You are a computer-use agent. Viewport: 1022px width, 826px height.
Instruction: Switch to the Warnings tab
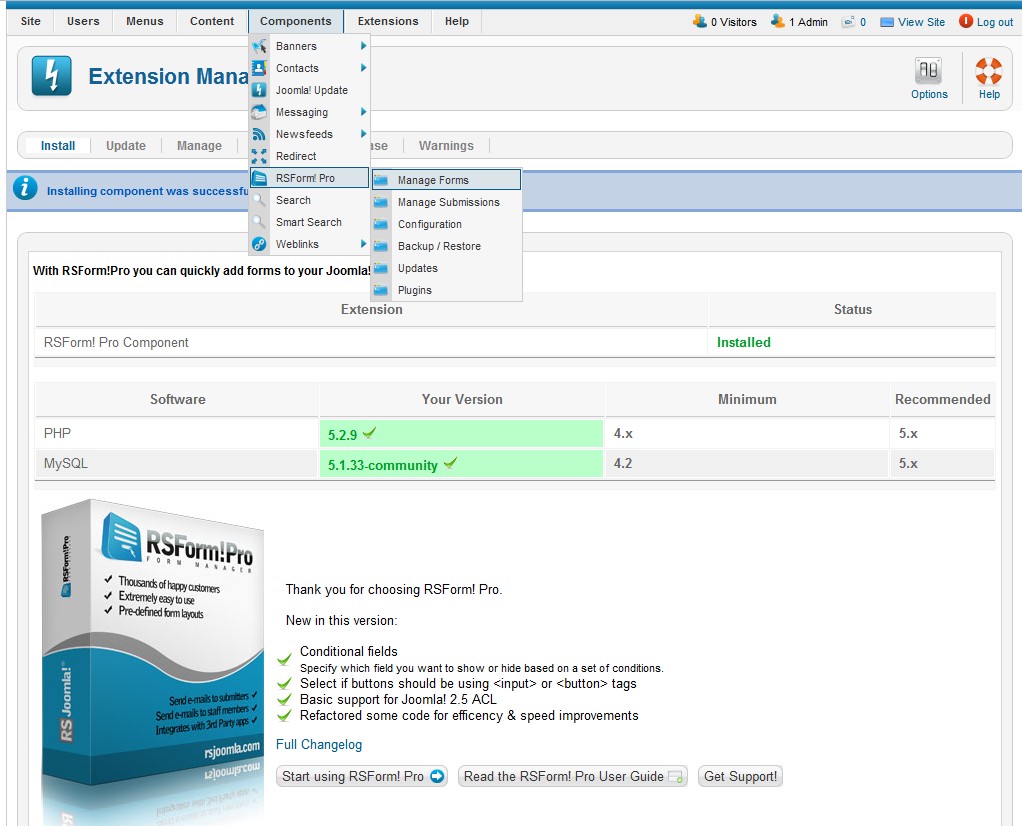446,145
